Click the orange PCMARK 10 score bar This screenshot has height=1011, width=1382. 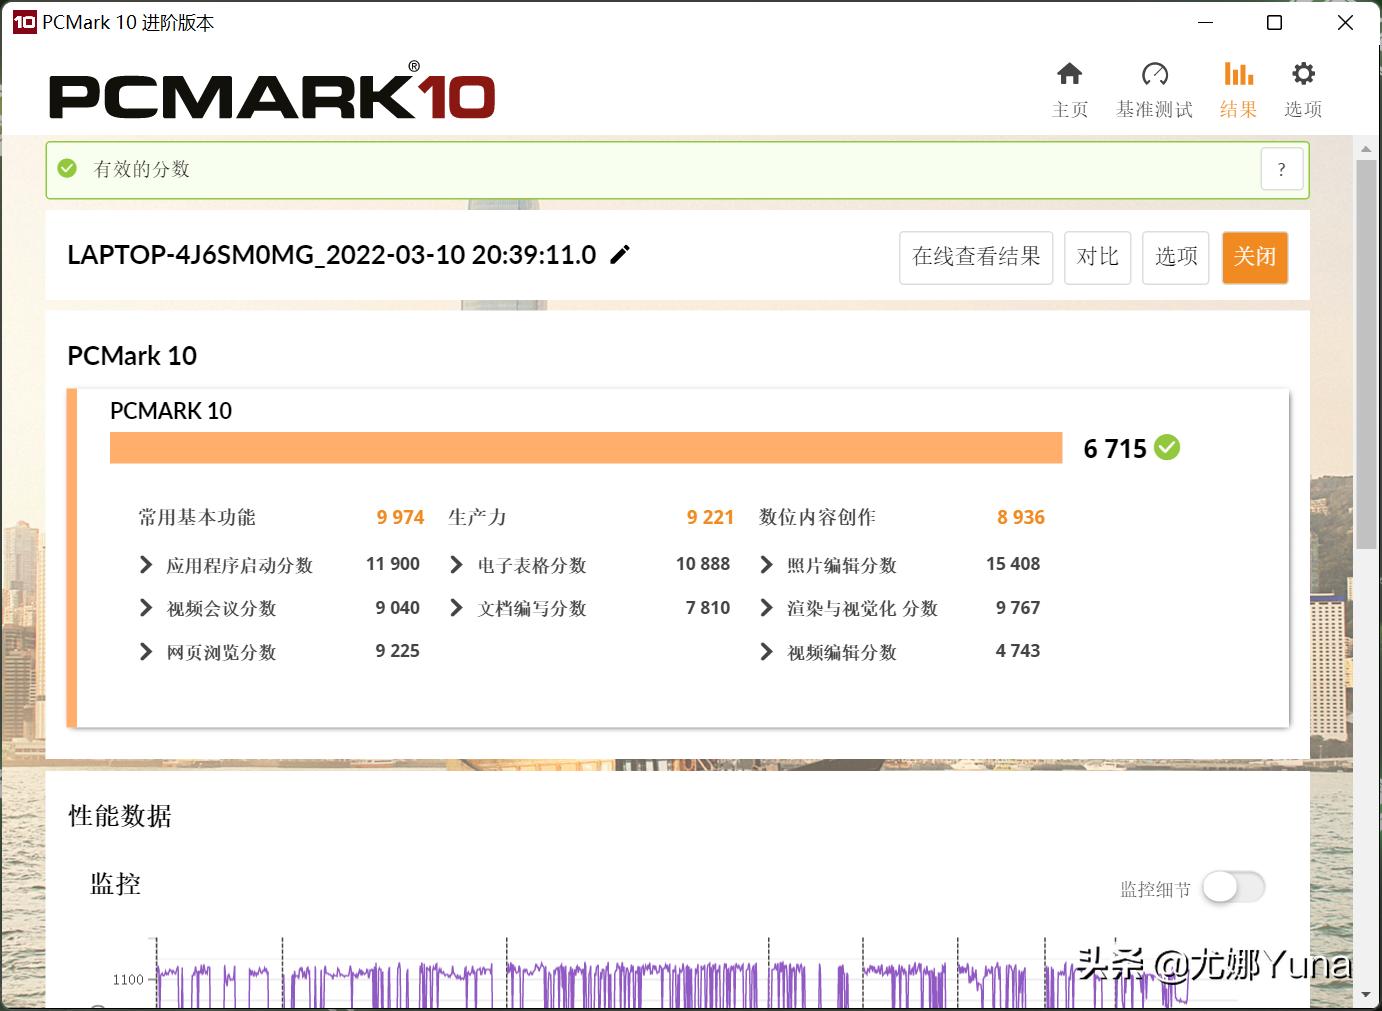click(x=585, y=448)
